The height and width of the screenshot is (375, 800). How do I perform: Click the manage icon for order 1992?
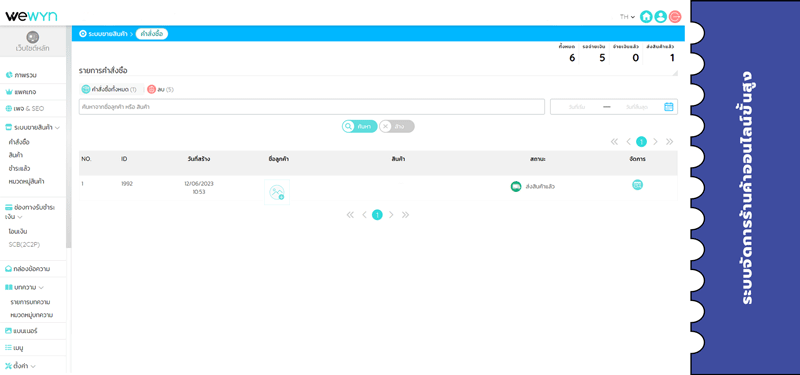637,185
